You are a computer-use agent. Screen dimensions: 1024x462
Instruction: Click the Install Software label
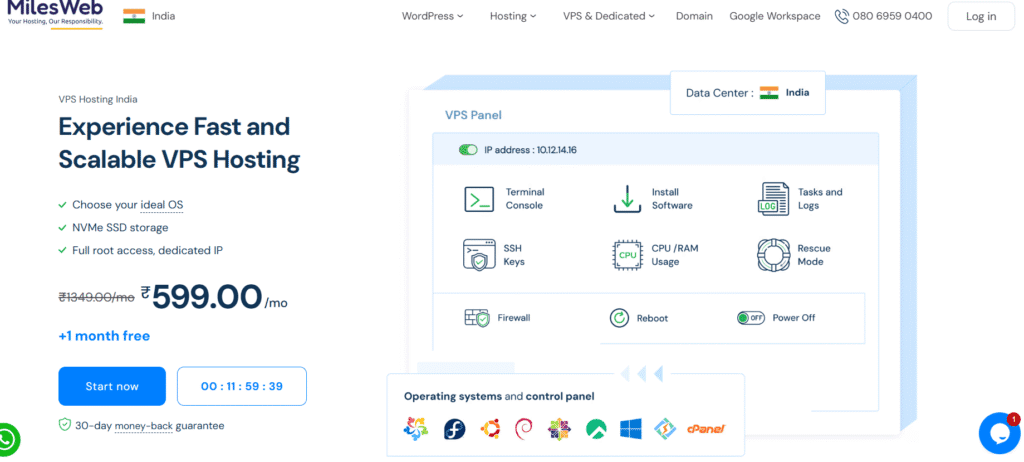(672, 199)
